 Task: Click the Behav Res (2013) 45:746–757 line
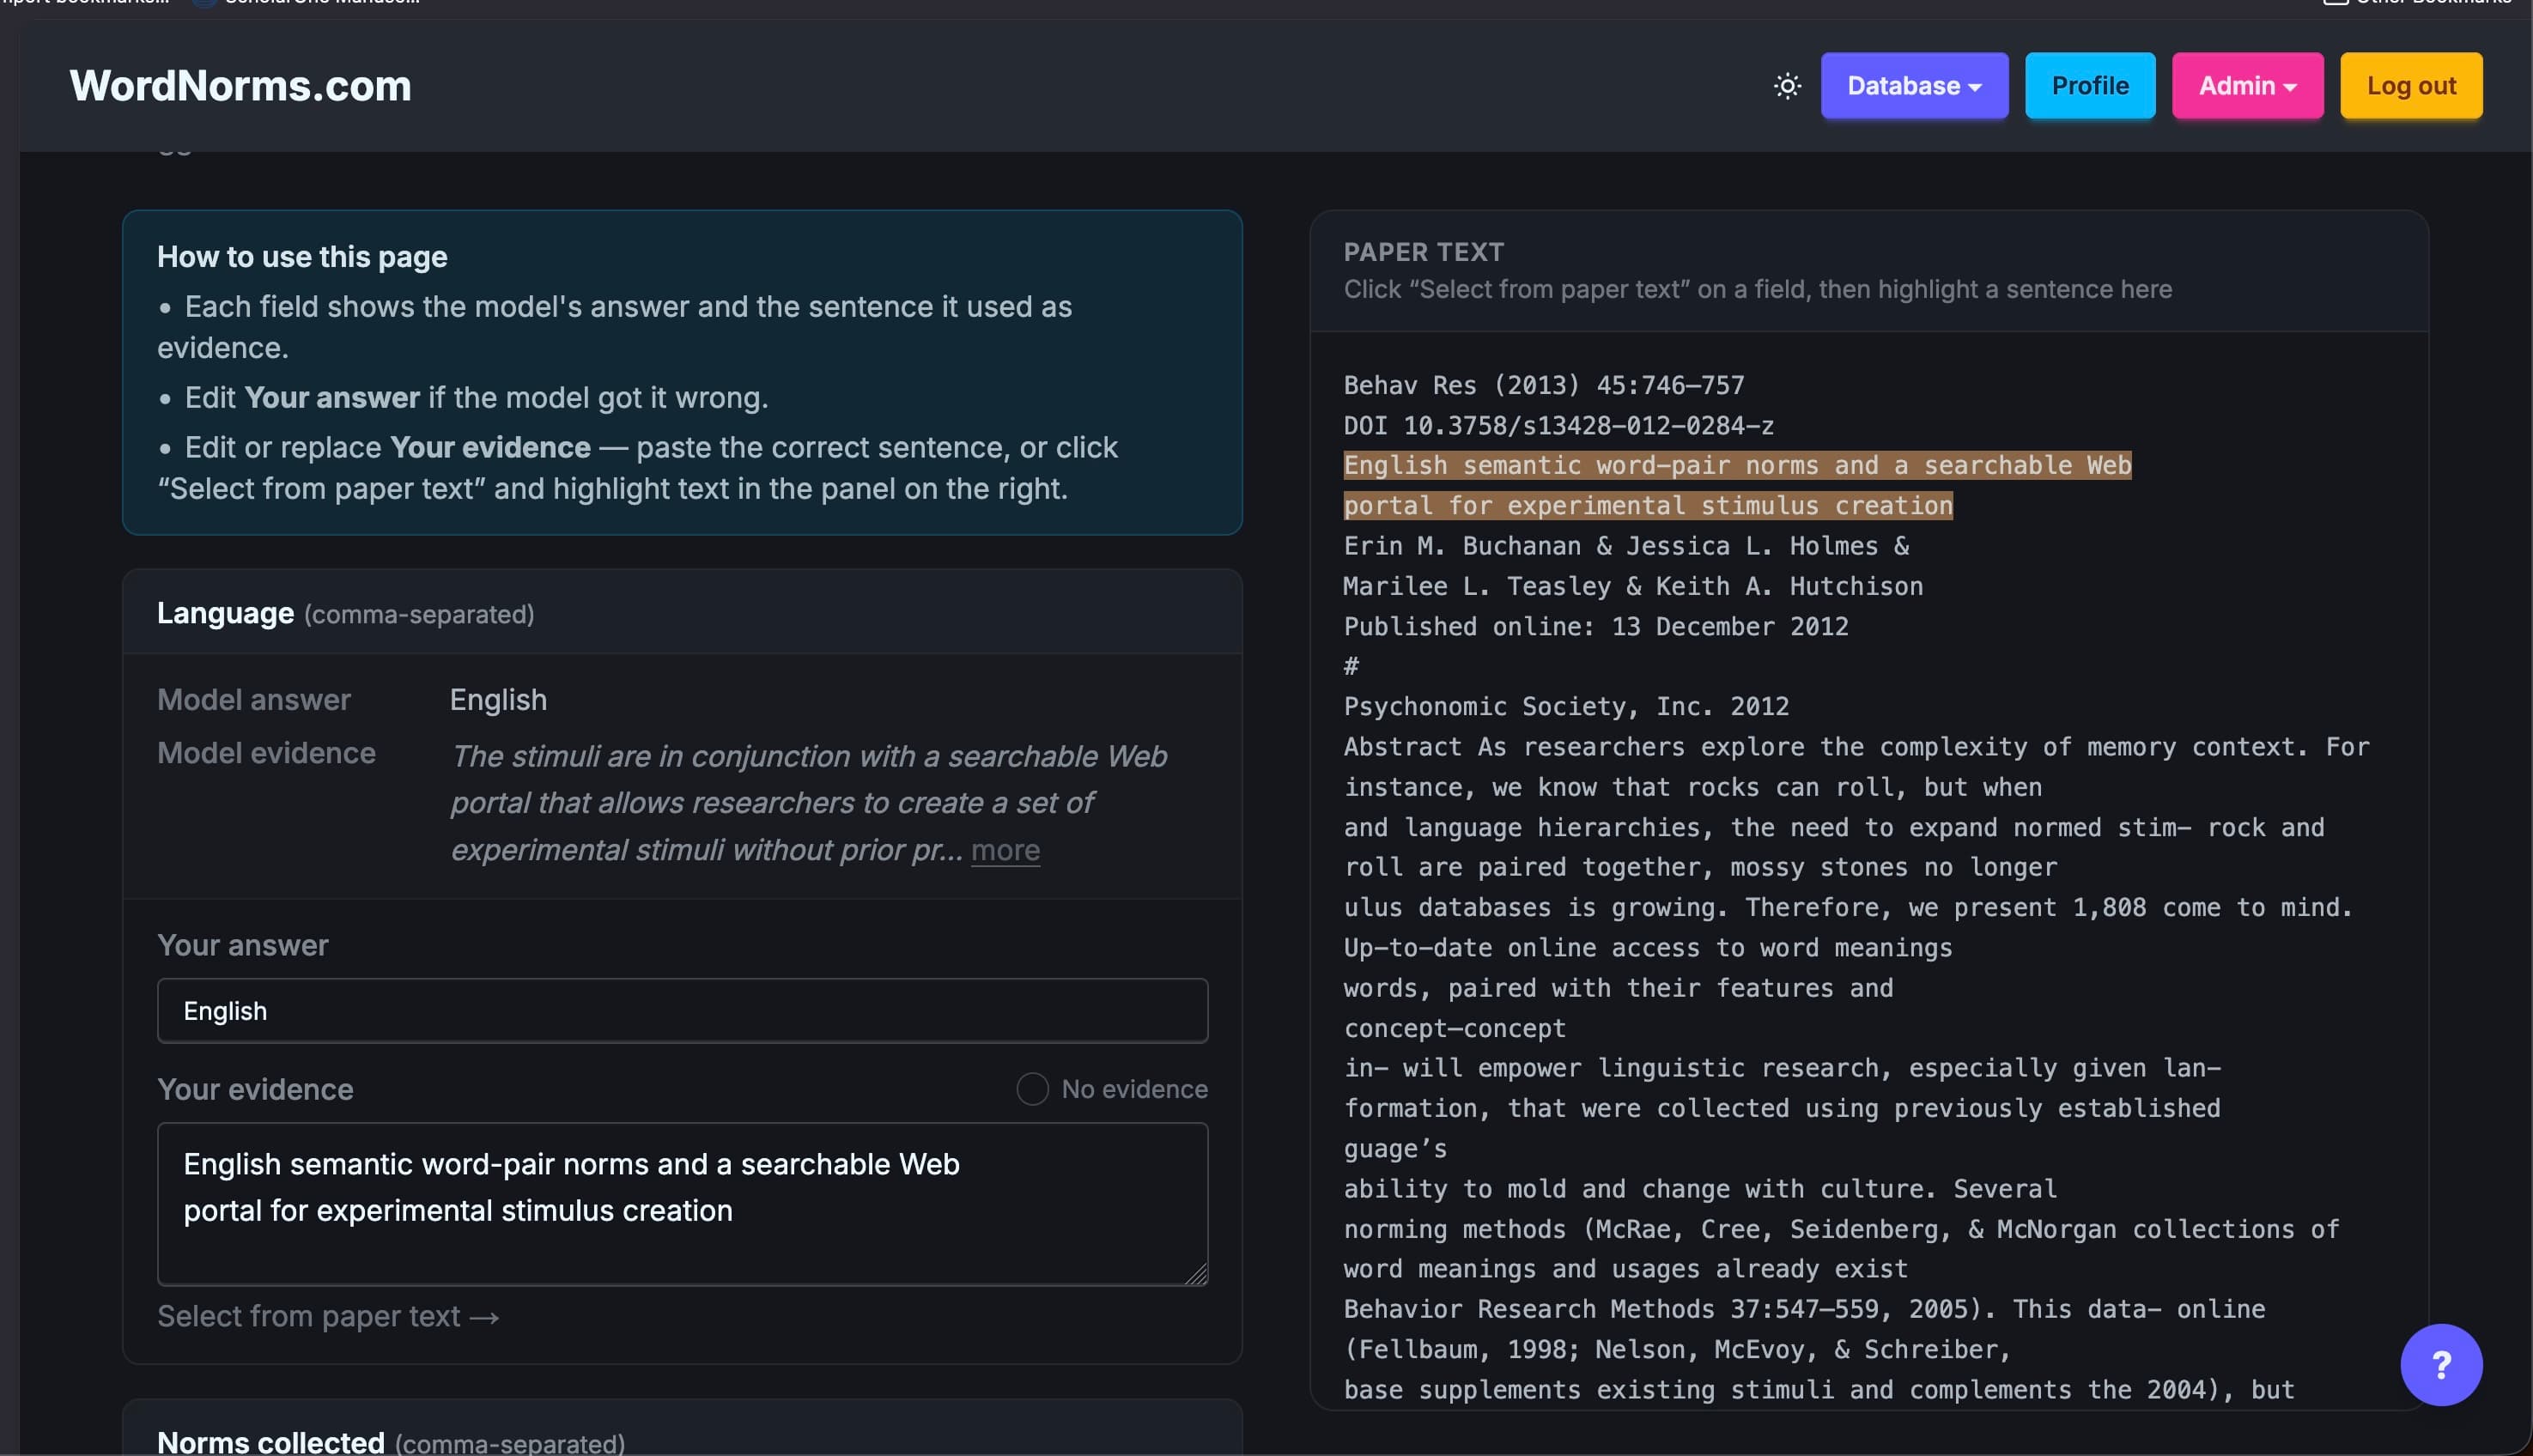pos(1543,385)
